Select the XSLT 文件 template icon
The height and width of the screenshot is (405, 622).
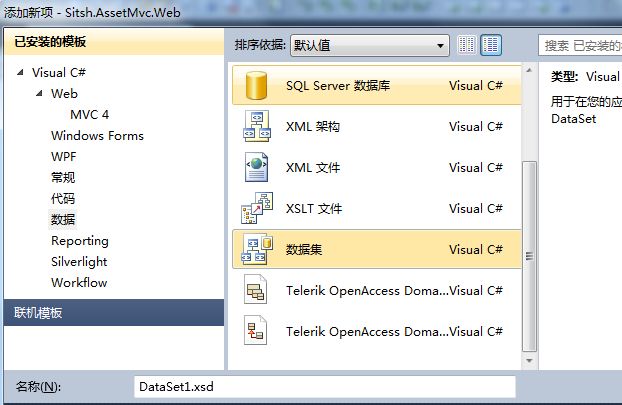coord(257,208)
